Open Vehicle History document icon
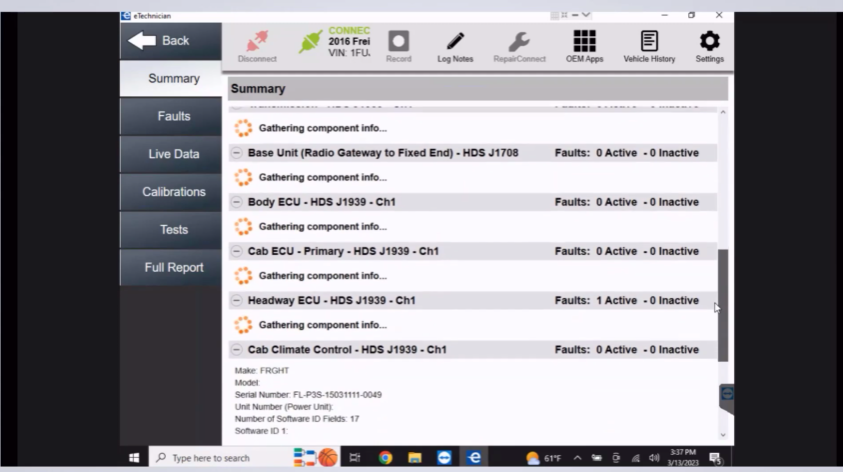 tap(649, 46)
